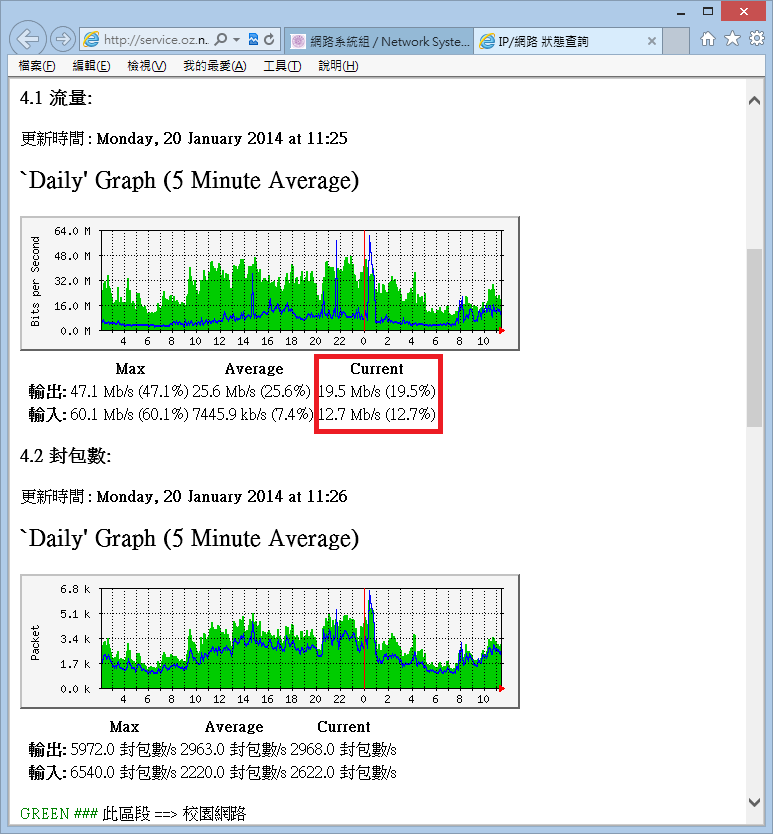Go to Home via house icon
The width and height of the screenshot is (773, 834).
coord(708,39)
